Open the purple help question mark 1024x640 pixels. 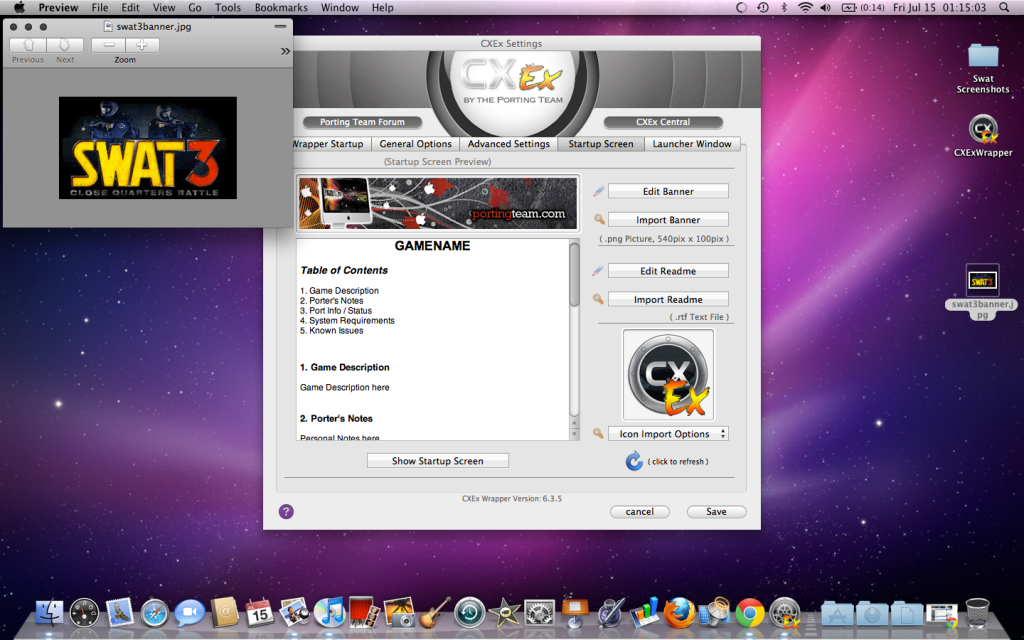click(x=286, y=511)
